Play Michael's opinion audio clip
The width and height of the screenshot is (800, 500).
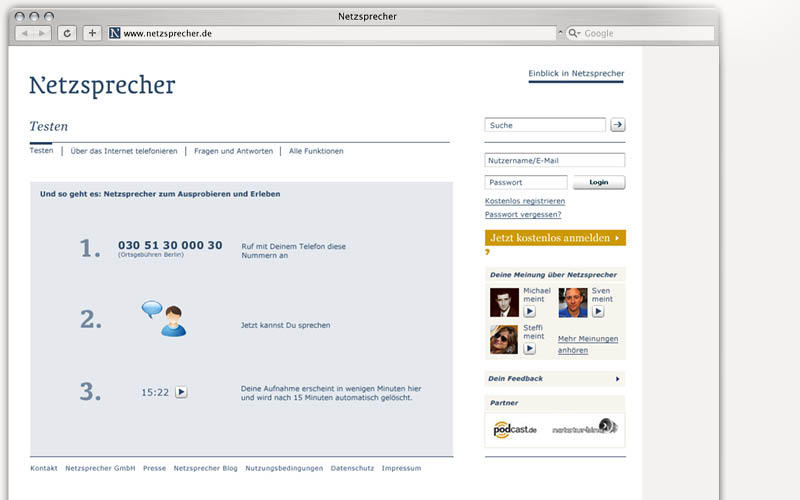(530, 311)
